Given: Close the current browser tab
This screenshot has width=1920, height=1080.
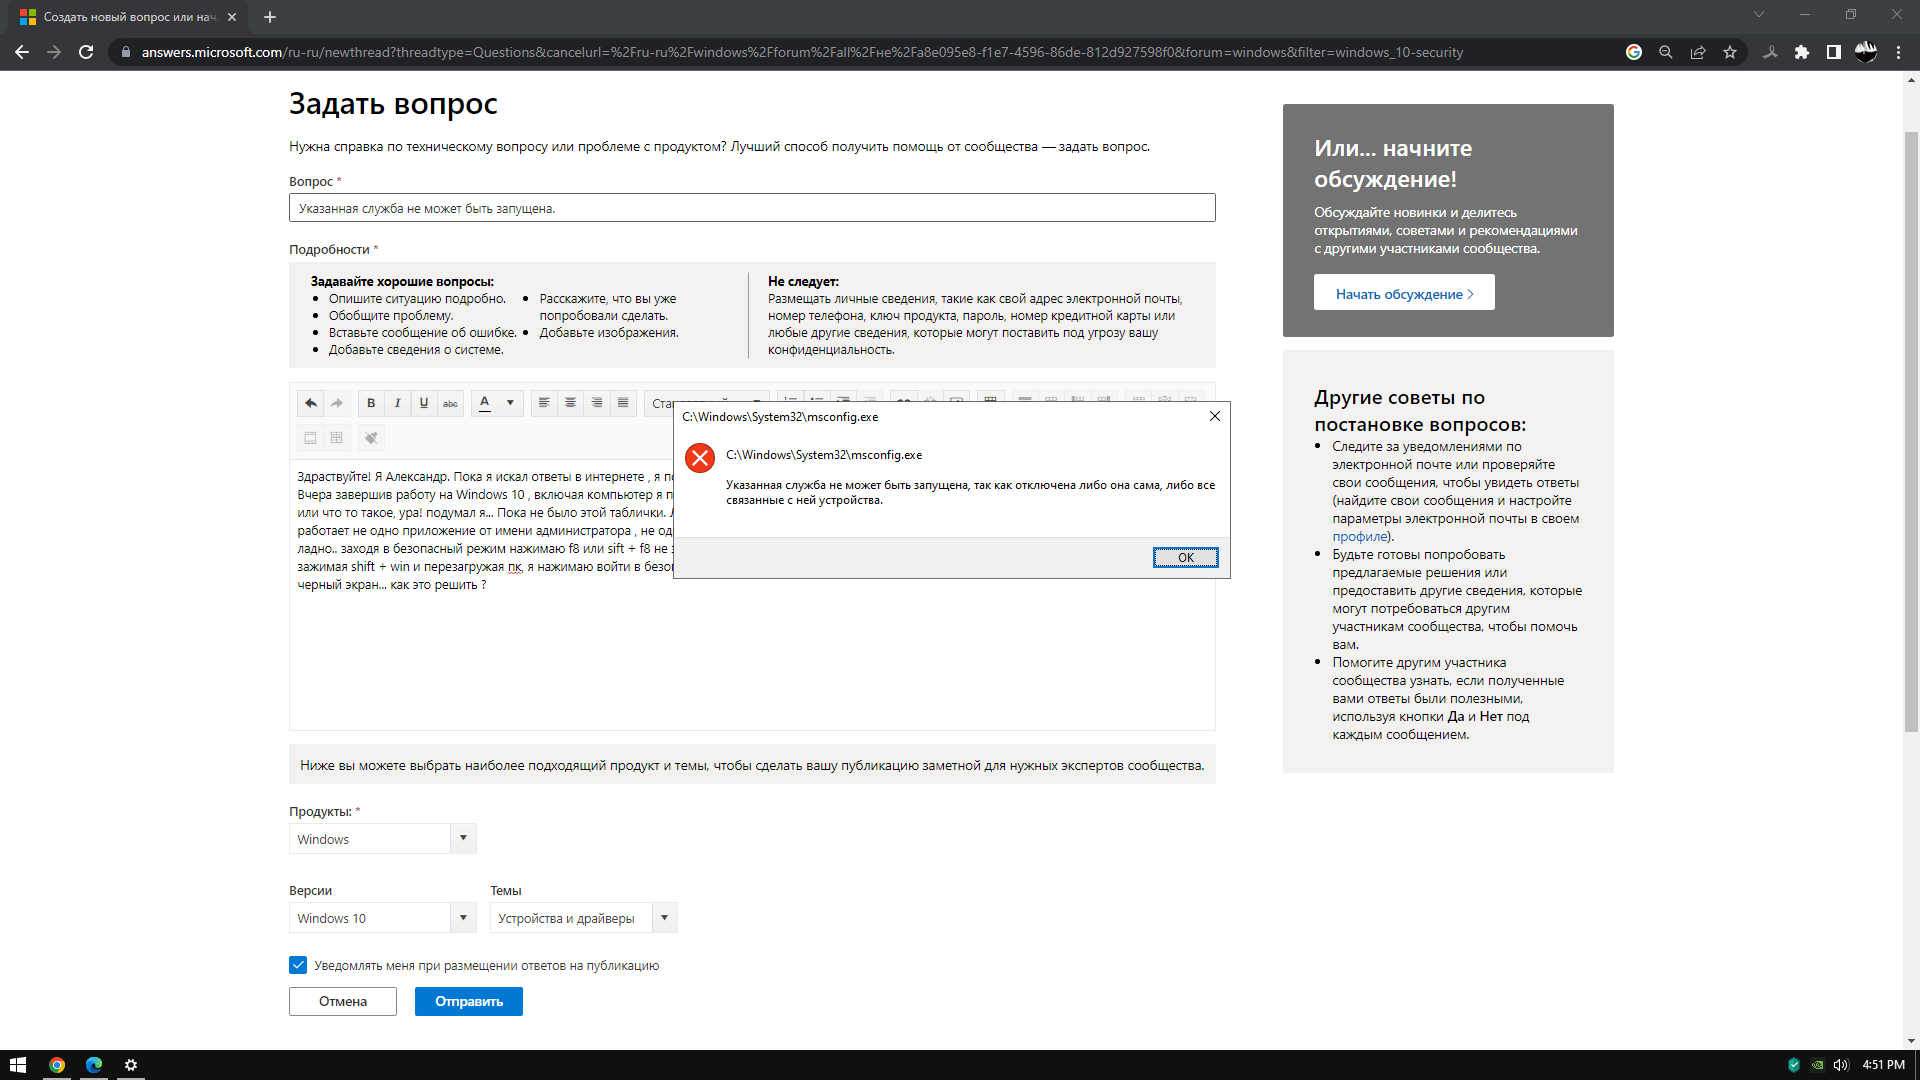Looking at the screenshot, I should click(x=232, y=17).
